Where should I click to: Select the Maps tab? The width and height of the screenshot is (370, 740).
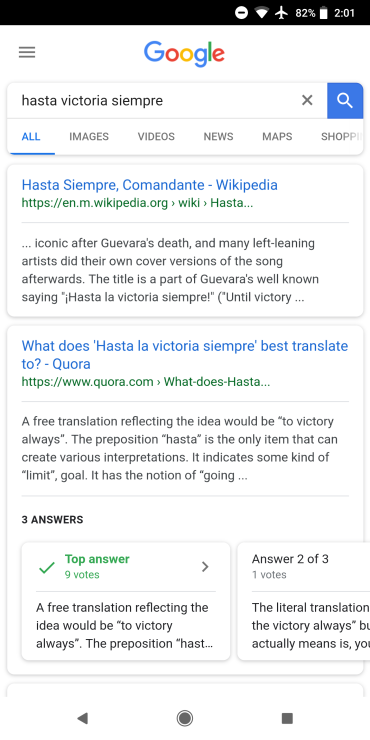pyautogui.click(x=277, y=136)
